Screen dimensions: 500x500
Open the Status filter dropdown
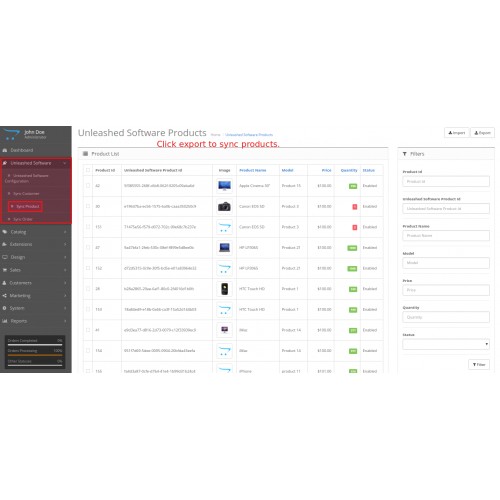(446, 344)
